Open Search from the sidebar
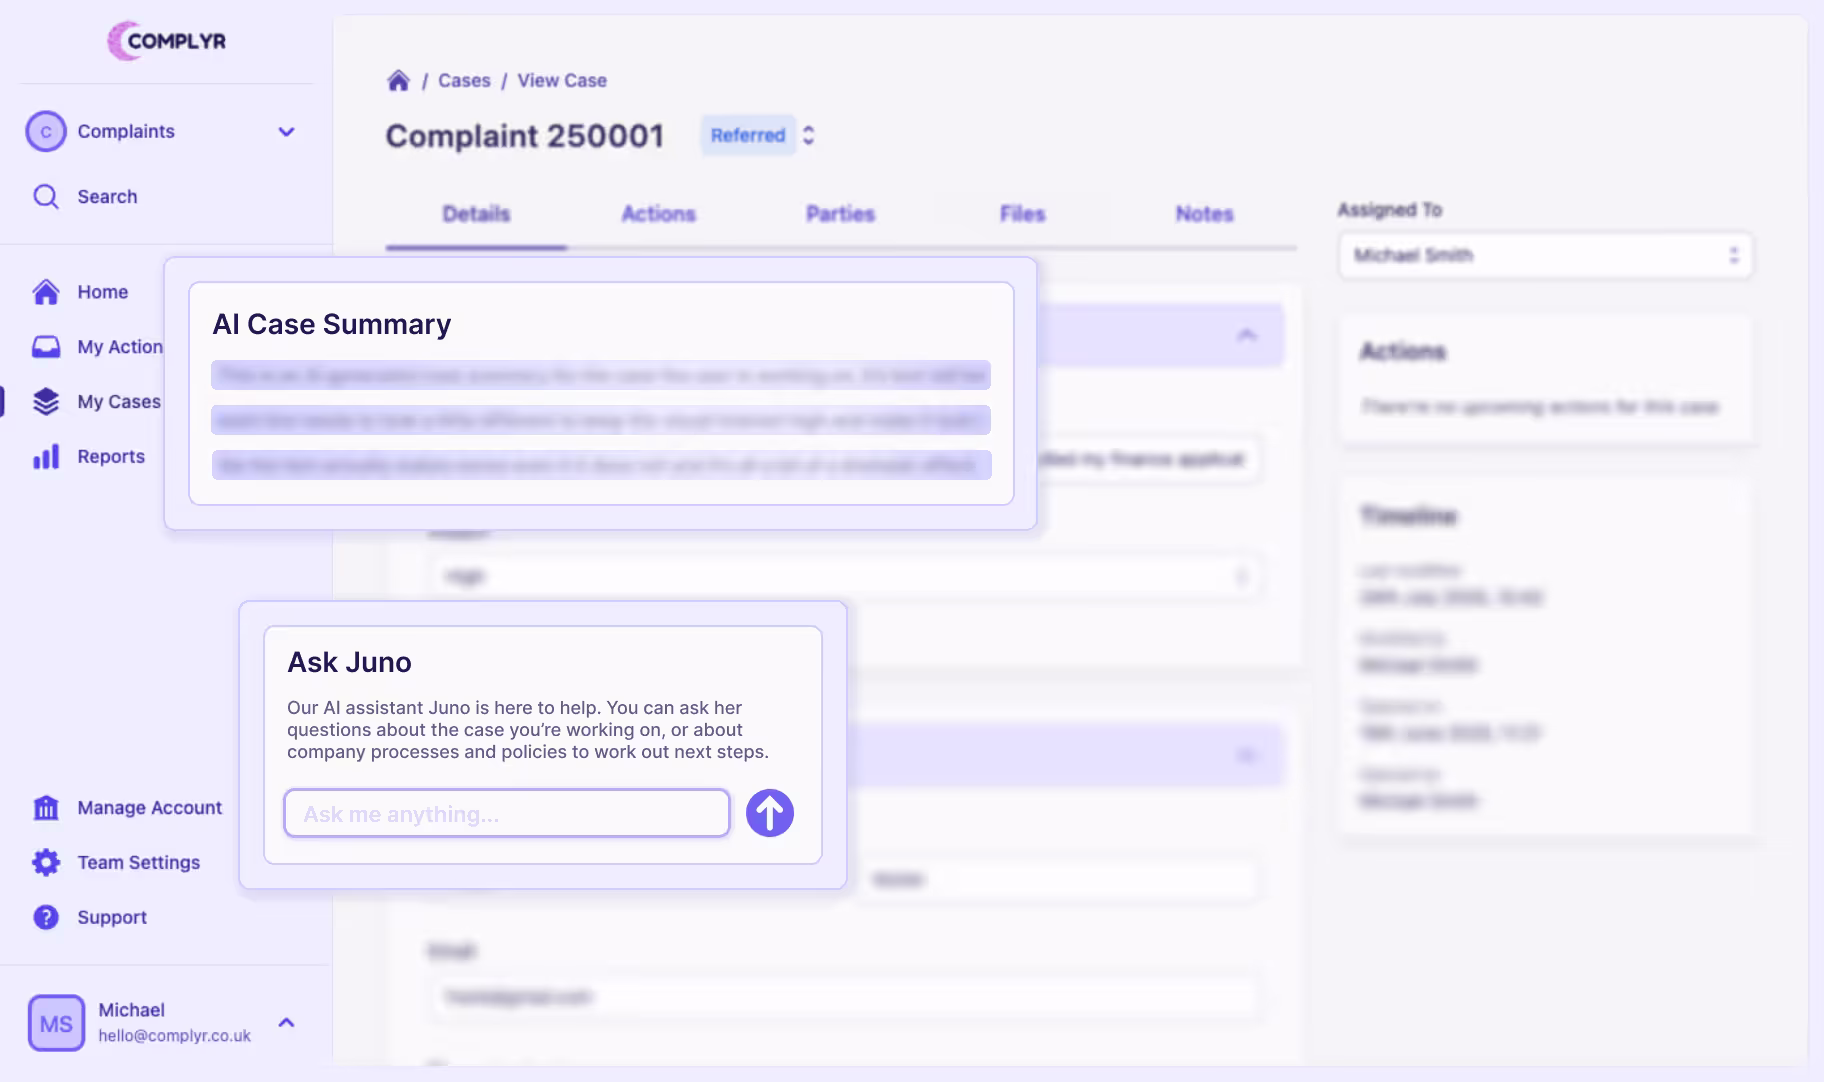This screenshot has height=1082, width=1824. (107, 196)
